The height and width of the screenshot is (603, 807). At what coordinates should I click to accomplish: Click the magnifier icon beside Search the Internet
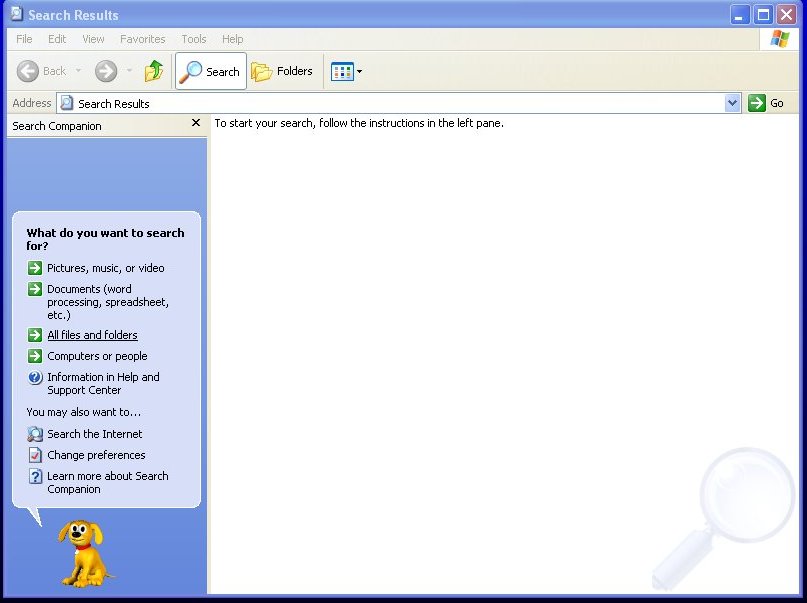35,434
